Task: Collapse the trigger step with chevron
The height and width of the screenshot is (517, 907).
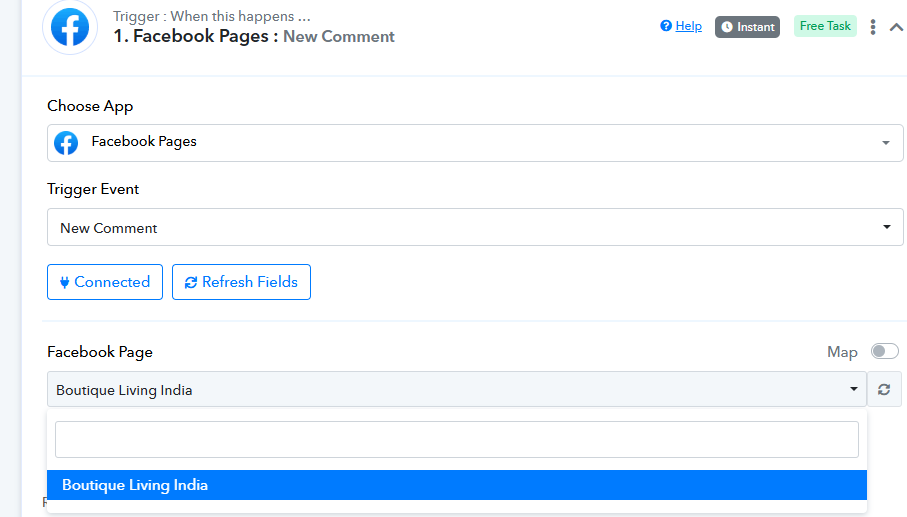Action: tap(896, 27)
